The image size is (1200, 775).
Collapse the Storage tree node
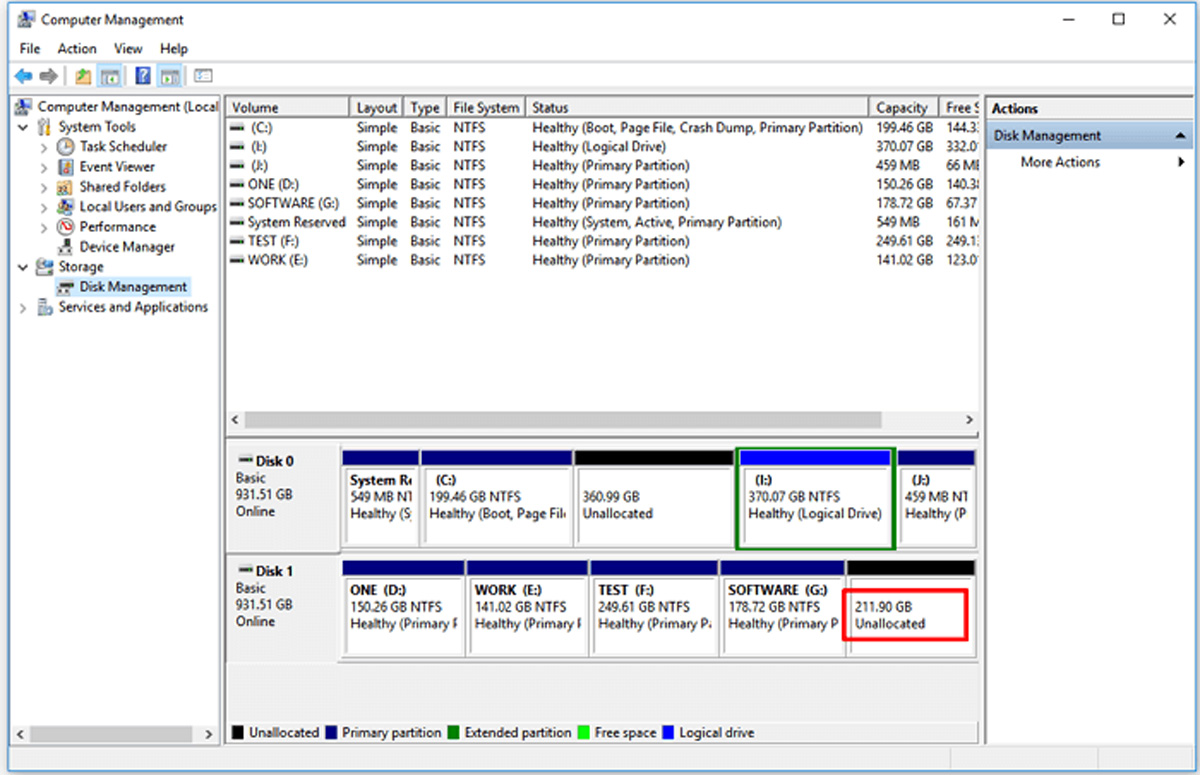[23, 266]
